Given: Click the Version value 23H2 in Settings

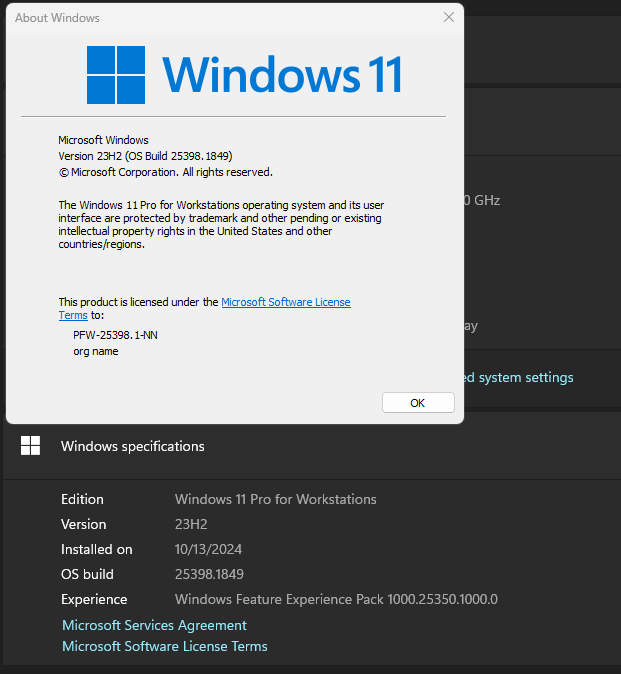Looking at the screenshot, I should click(191, 524).
